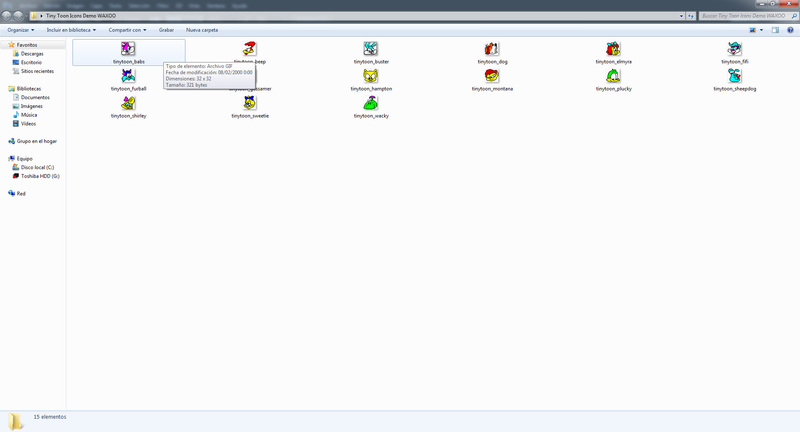This screenshot has width=800, height=432.
Task: Click the change view icon
Action: tap(753, 30)
